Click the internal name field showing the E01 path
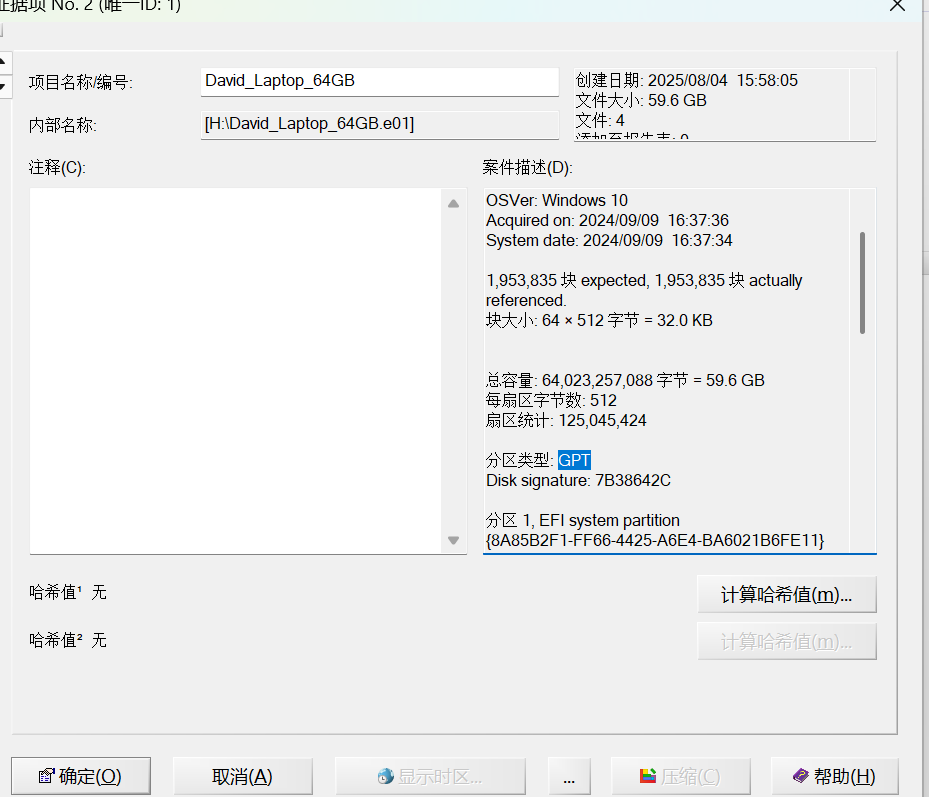 378,124
